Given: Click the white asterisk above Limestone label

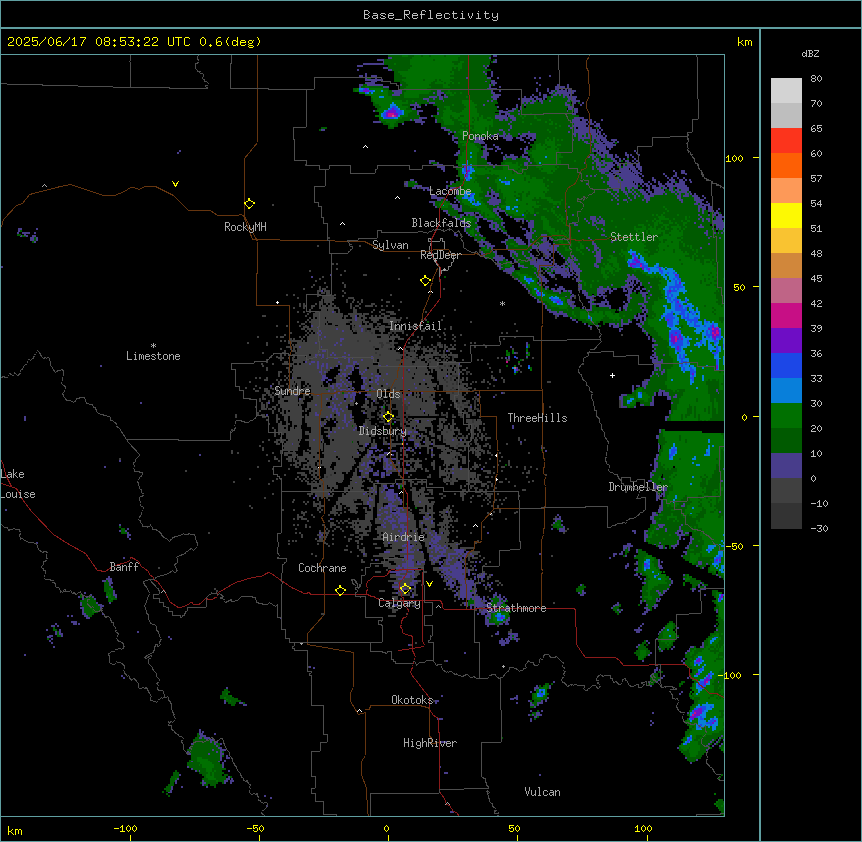Looking at the screenshot, I should pyautogui.click(x=153, y=346).
